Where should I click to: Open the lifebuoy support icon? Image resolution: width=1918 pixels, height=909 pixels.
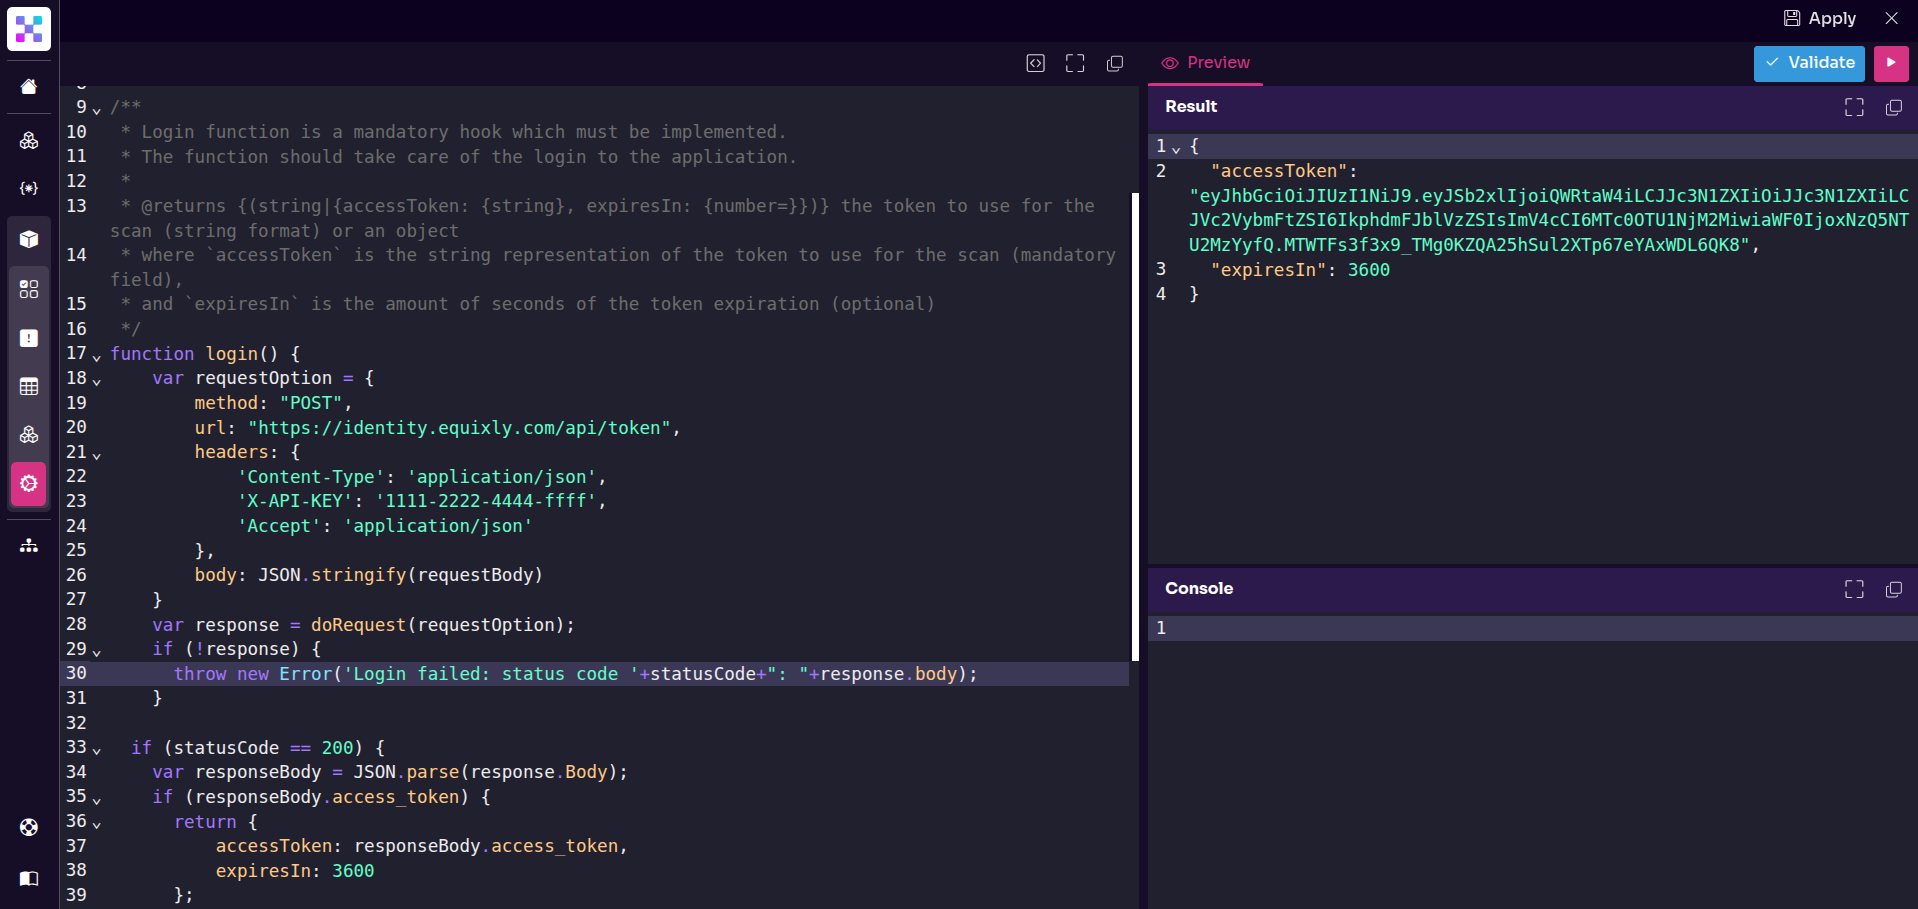click(x=29, y=827)
